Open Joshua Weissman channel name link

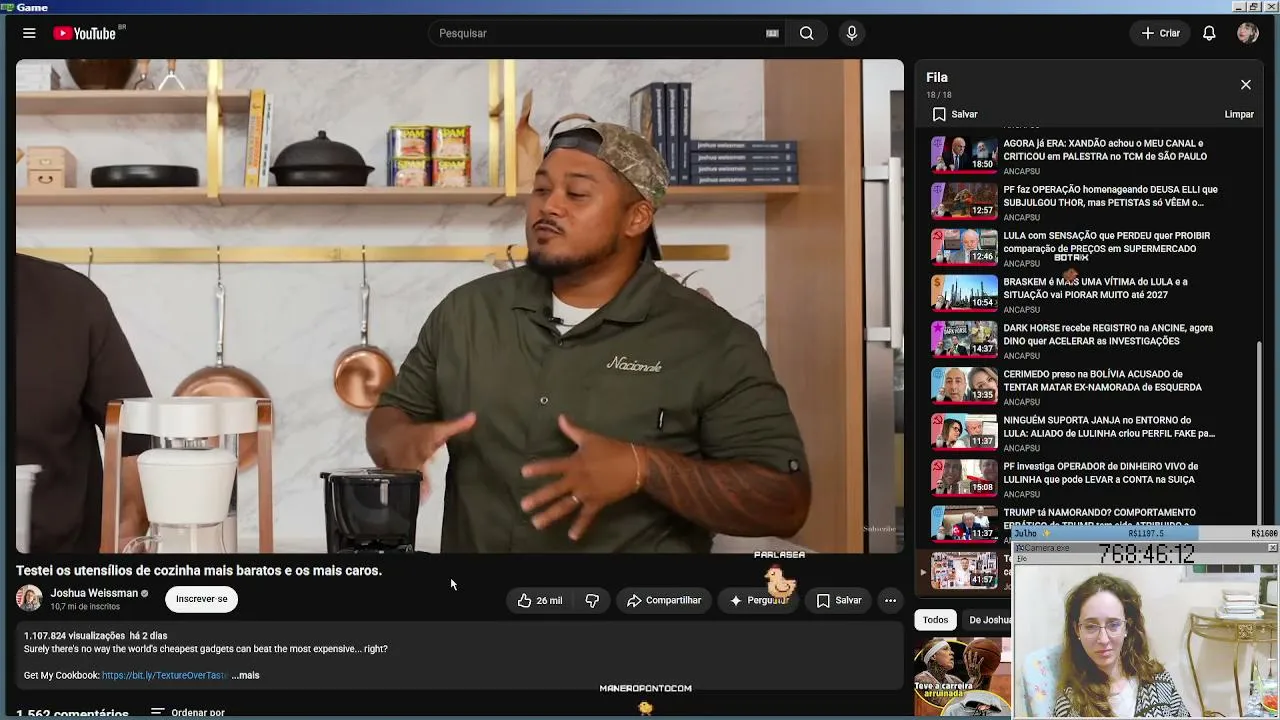click(x=94, y=593)
